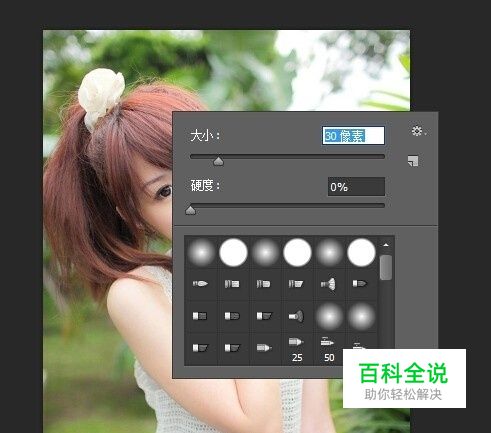Select the first hard round brush in top row
This screenshot has height=433, width=491.
(233, 252)
